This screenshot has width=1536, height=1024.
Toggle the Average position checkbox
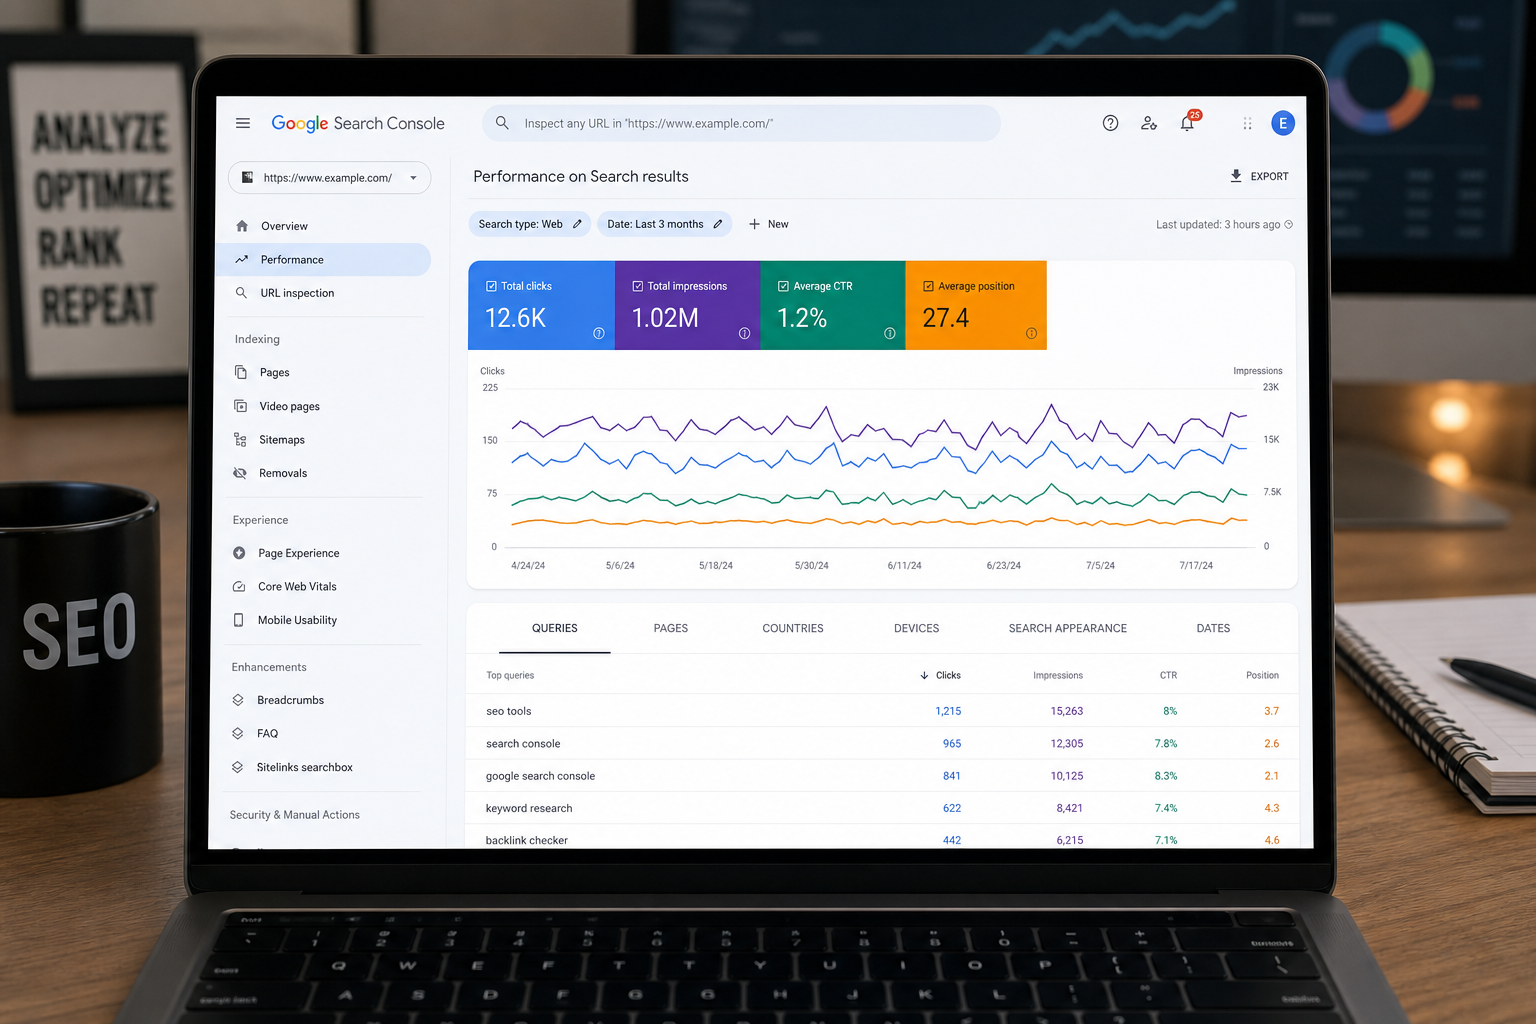point(928,286)
